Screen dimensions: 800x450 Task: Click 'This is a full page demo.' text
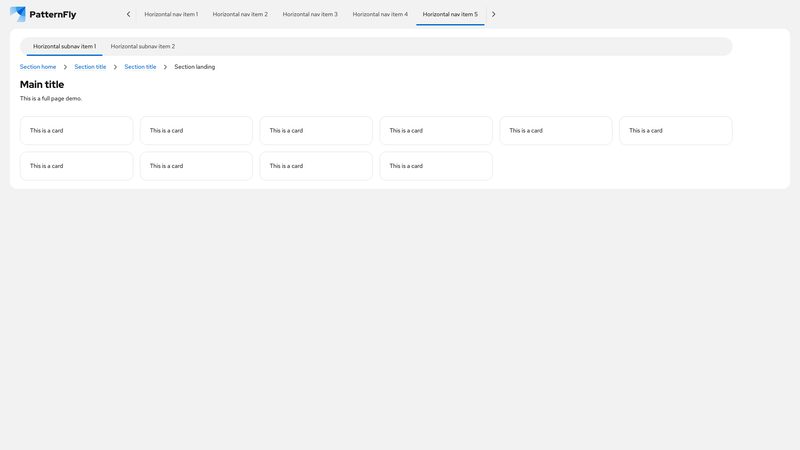click(x=51, y=98)
